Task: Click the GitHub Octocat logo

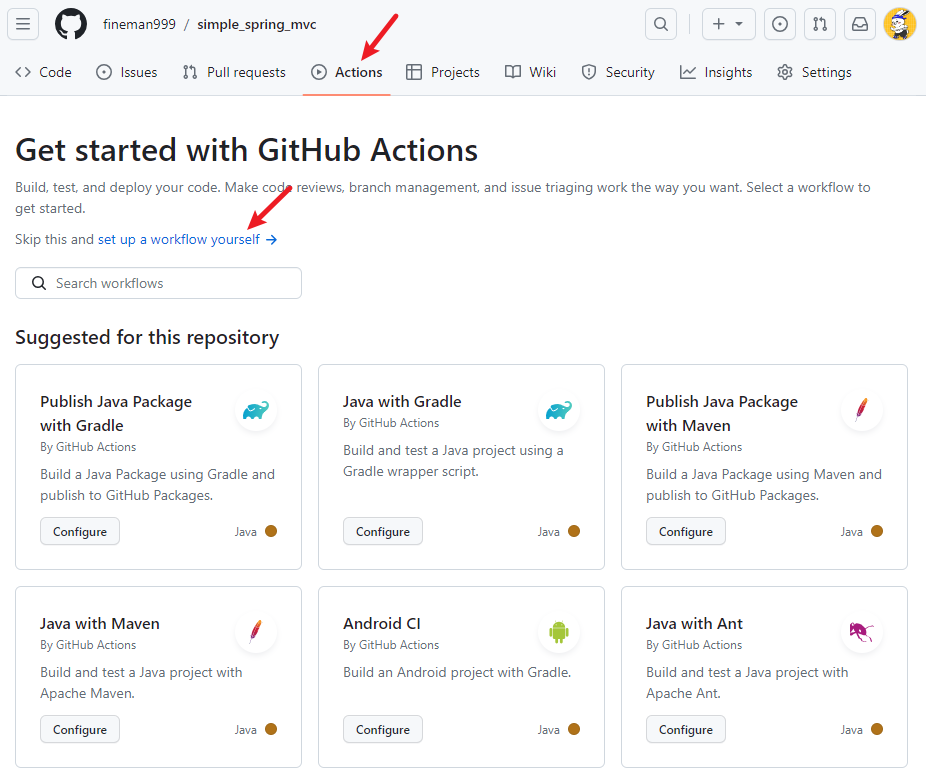Action: (71, 24)
